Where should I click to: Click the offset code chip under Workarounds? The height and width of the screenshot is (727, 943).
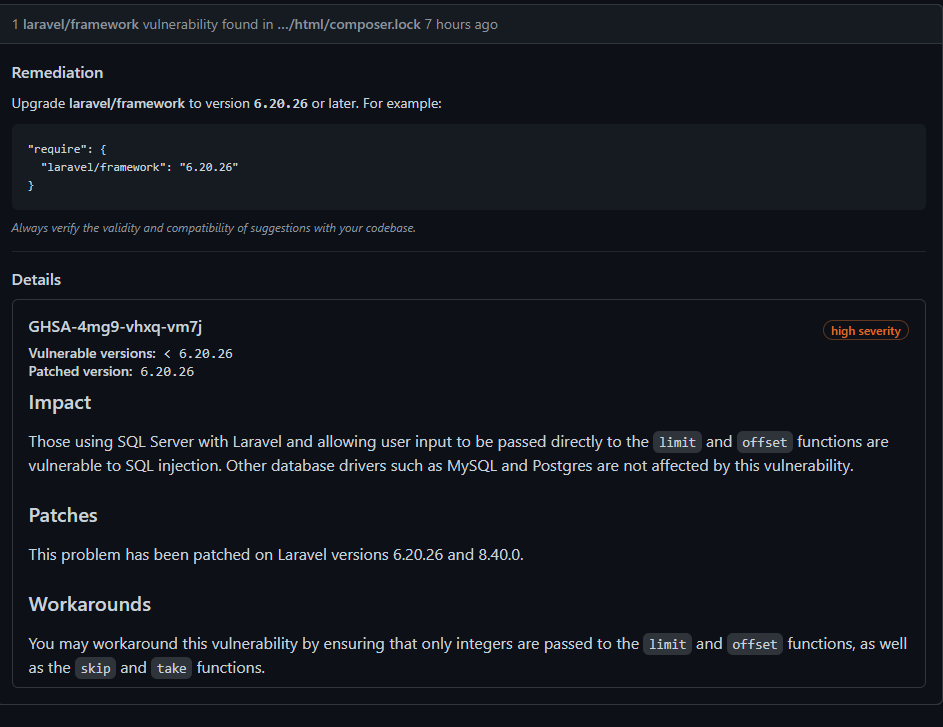click(754, 645)
